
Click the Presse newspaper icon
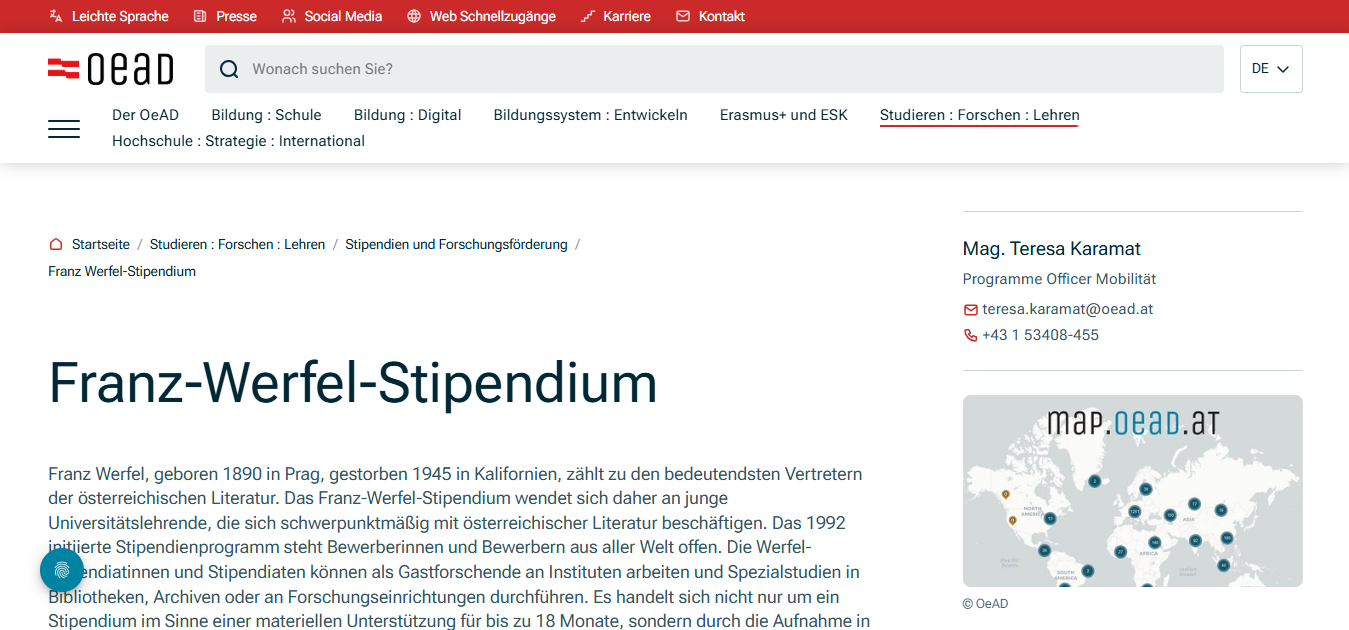point(200,16)
